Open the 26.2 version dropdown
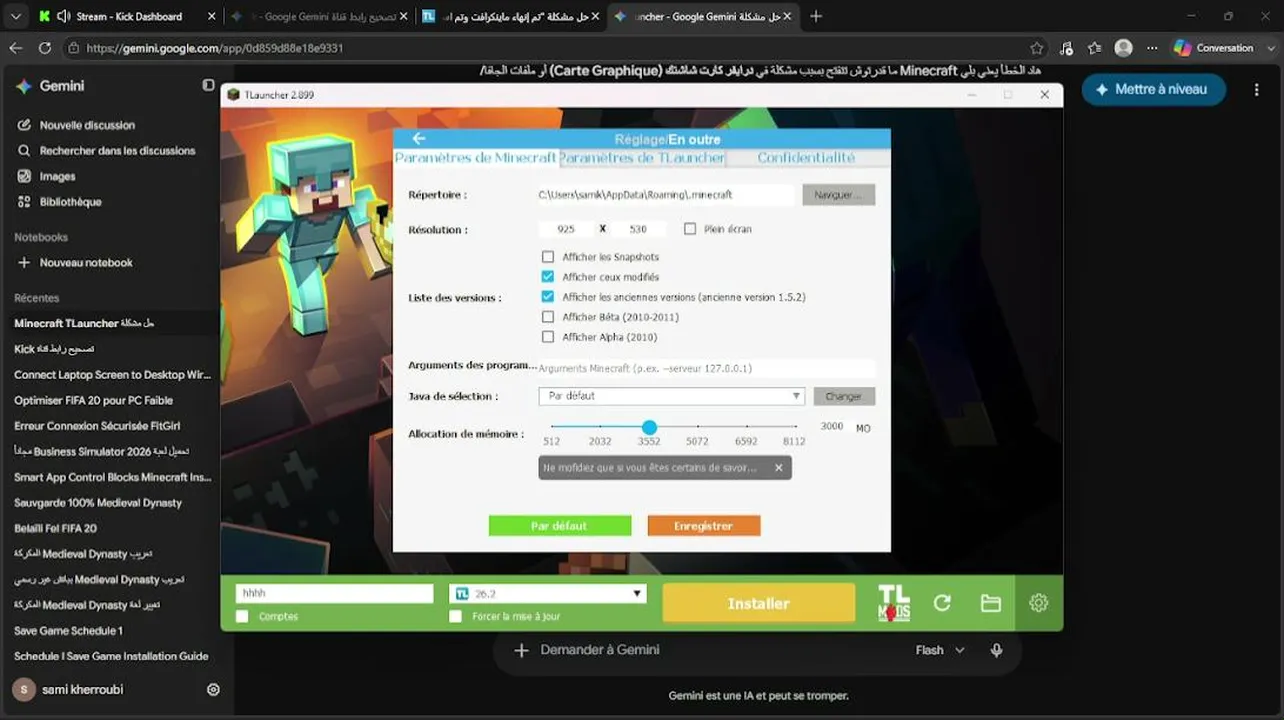 coord(548,594)
